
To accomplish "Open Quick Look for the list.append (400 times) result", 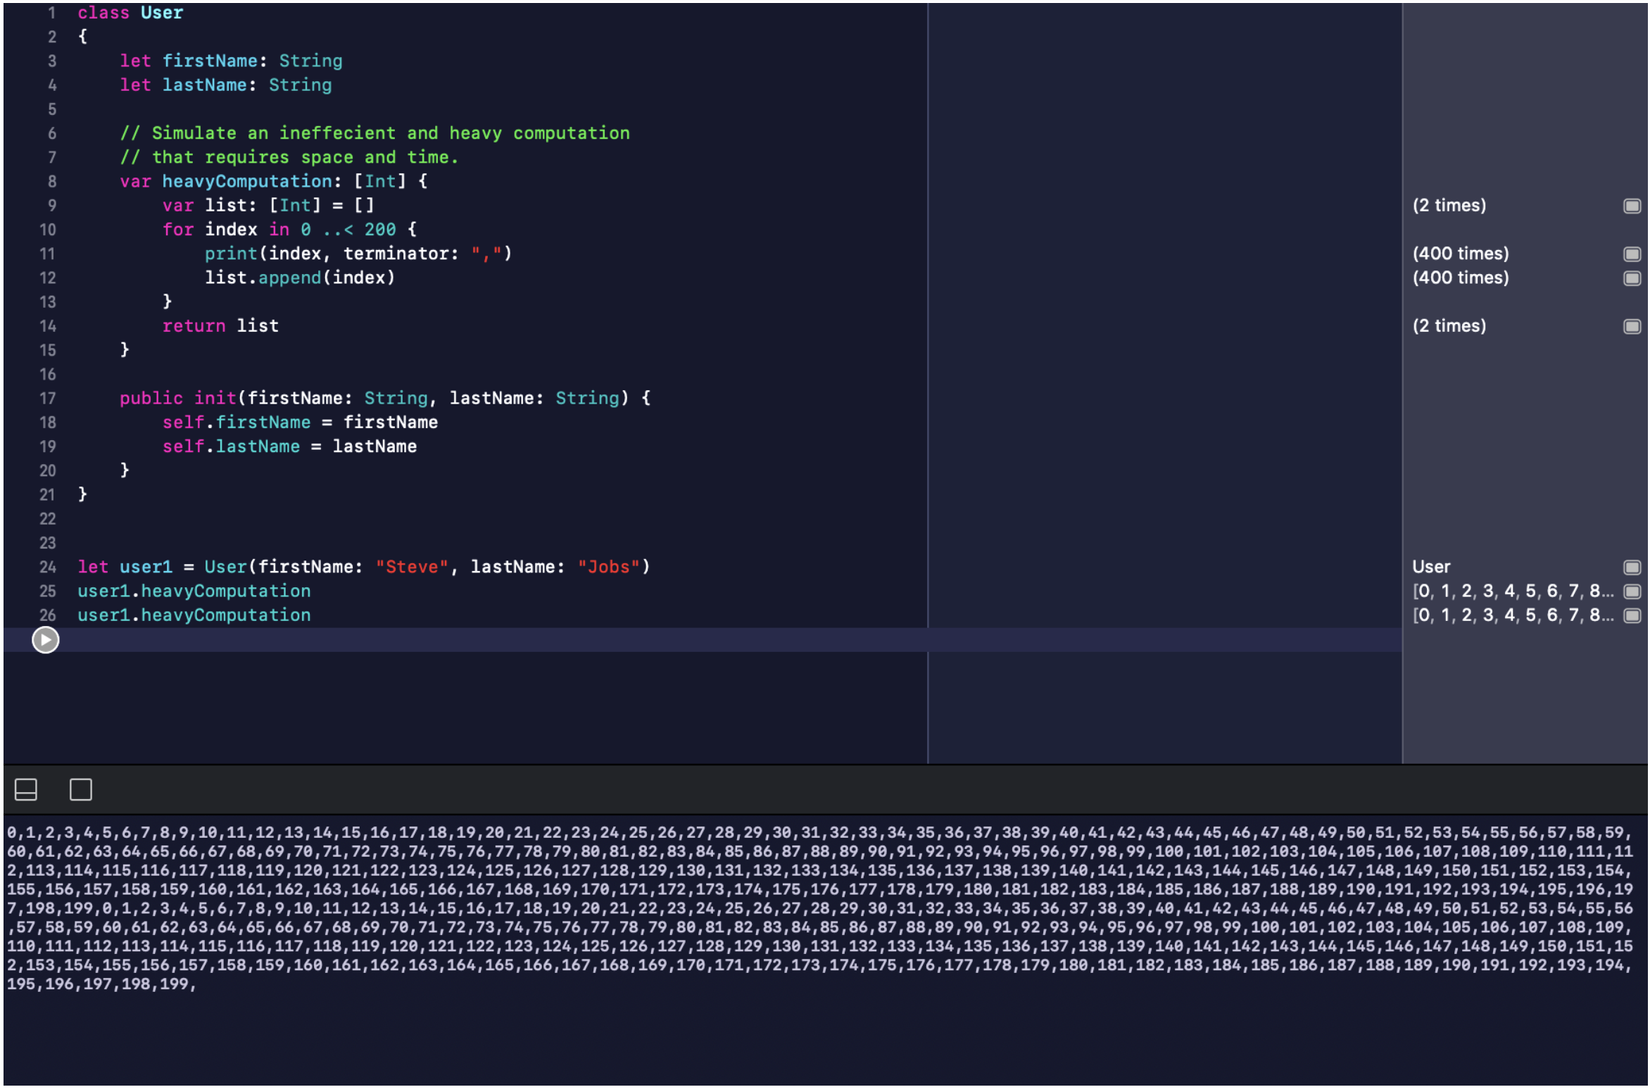I will pyautogui.click(x=1632, y=278).
